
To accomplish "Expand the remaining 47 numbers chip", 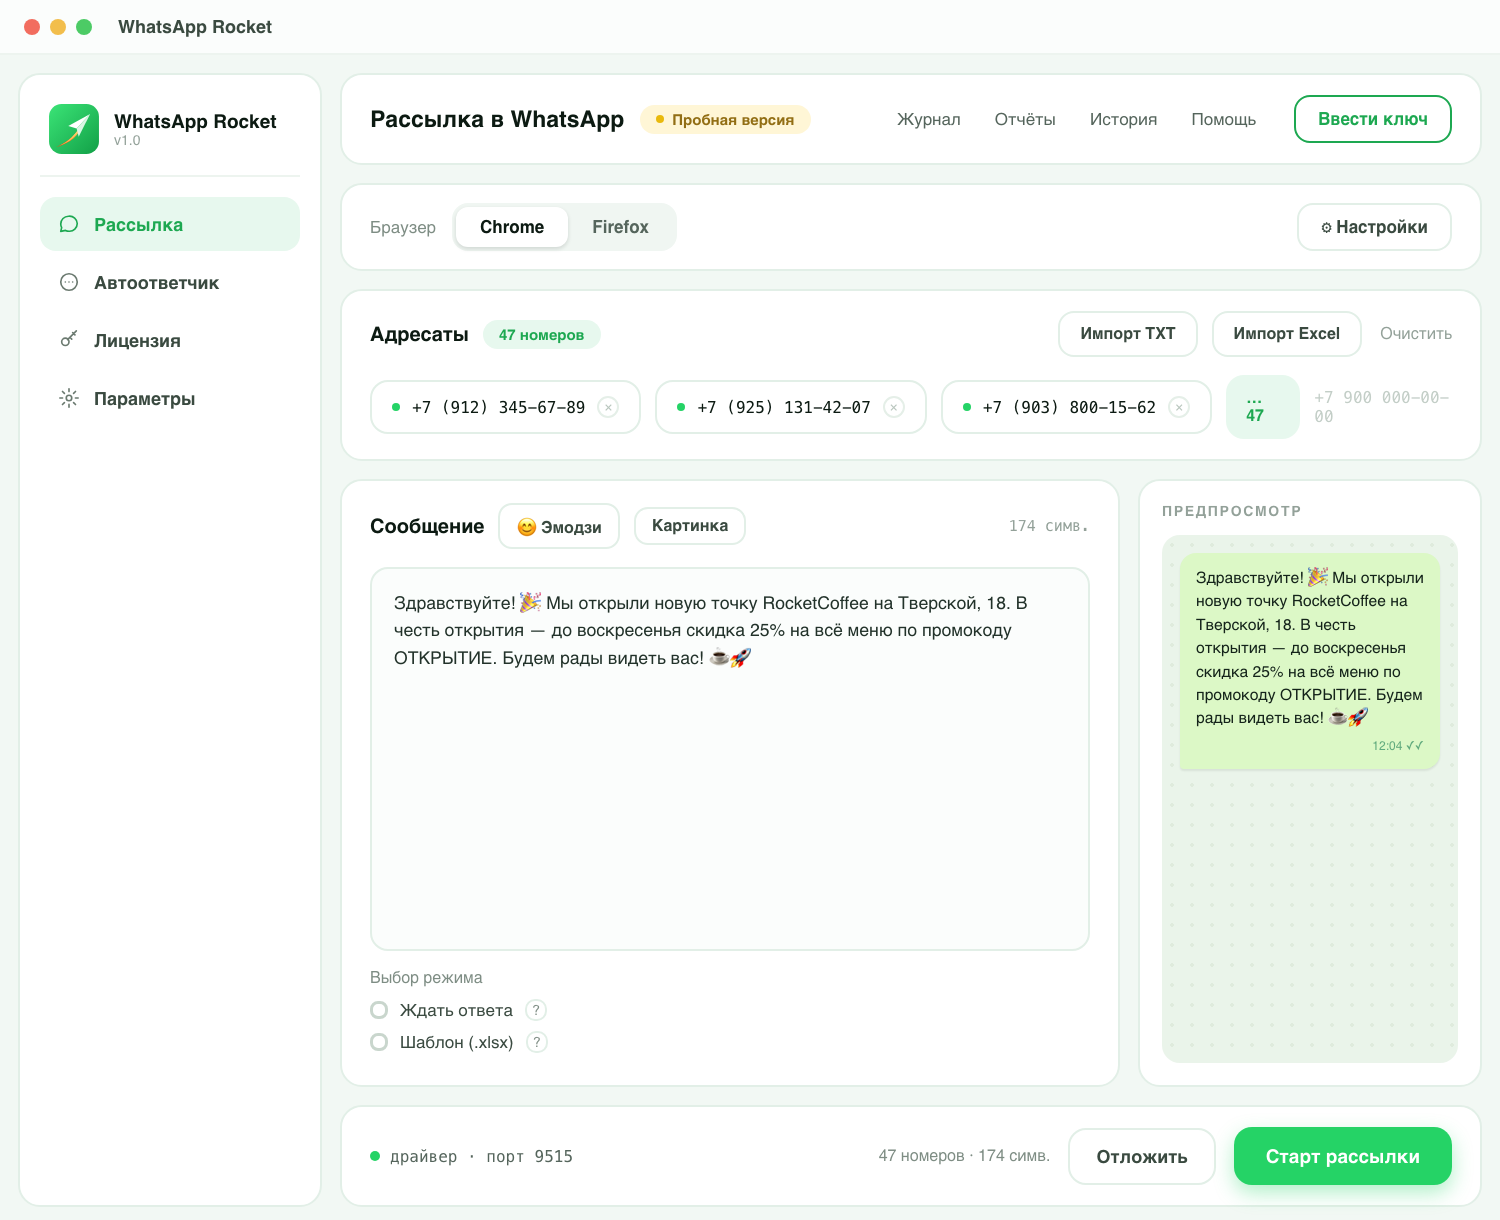I will click(x=1263, y=407).
